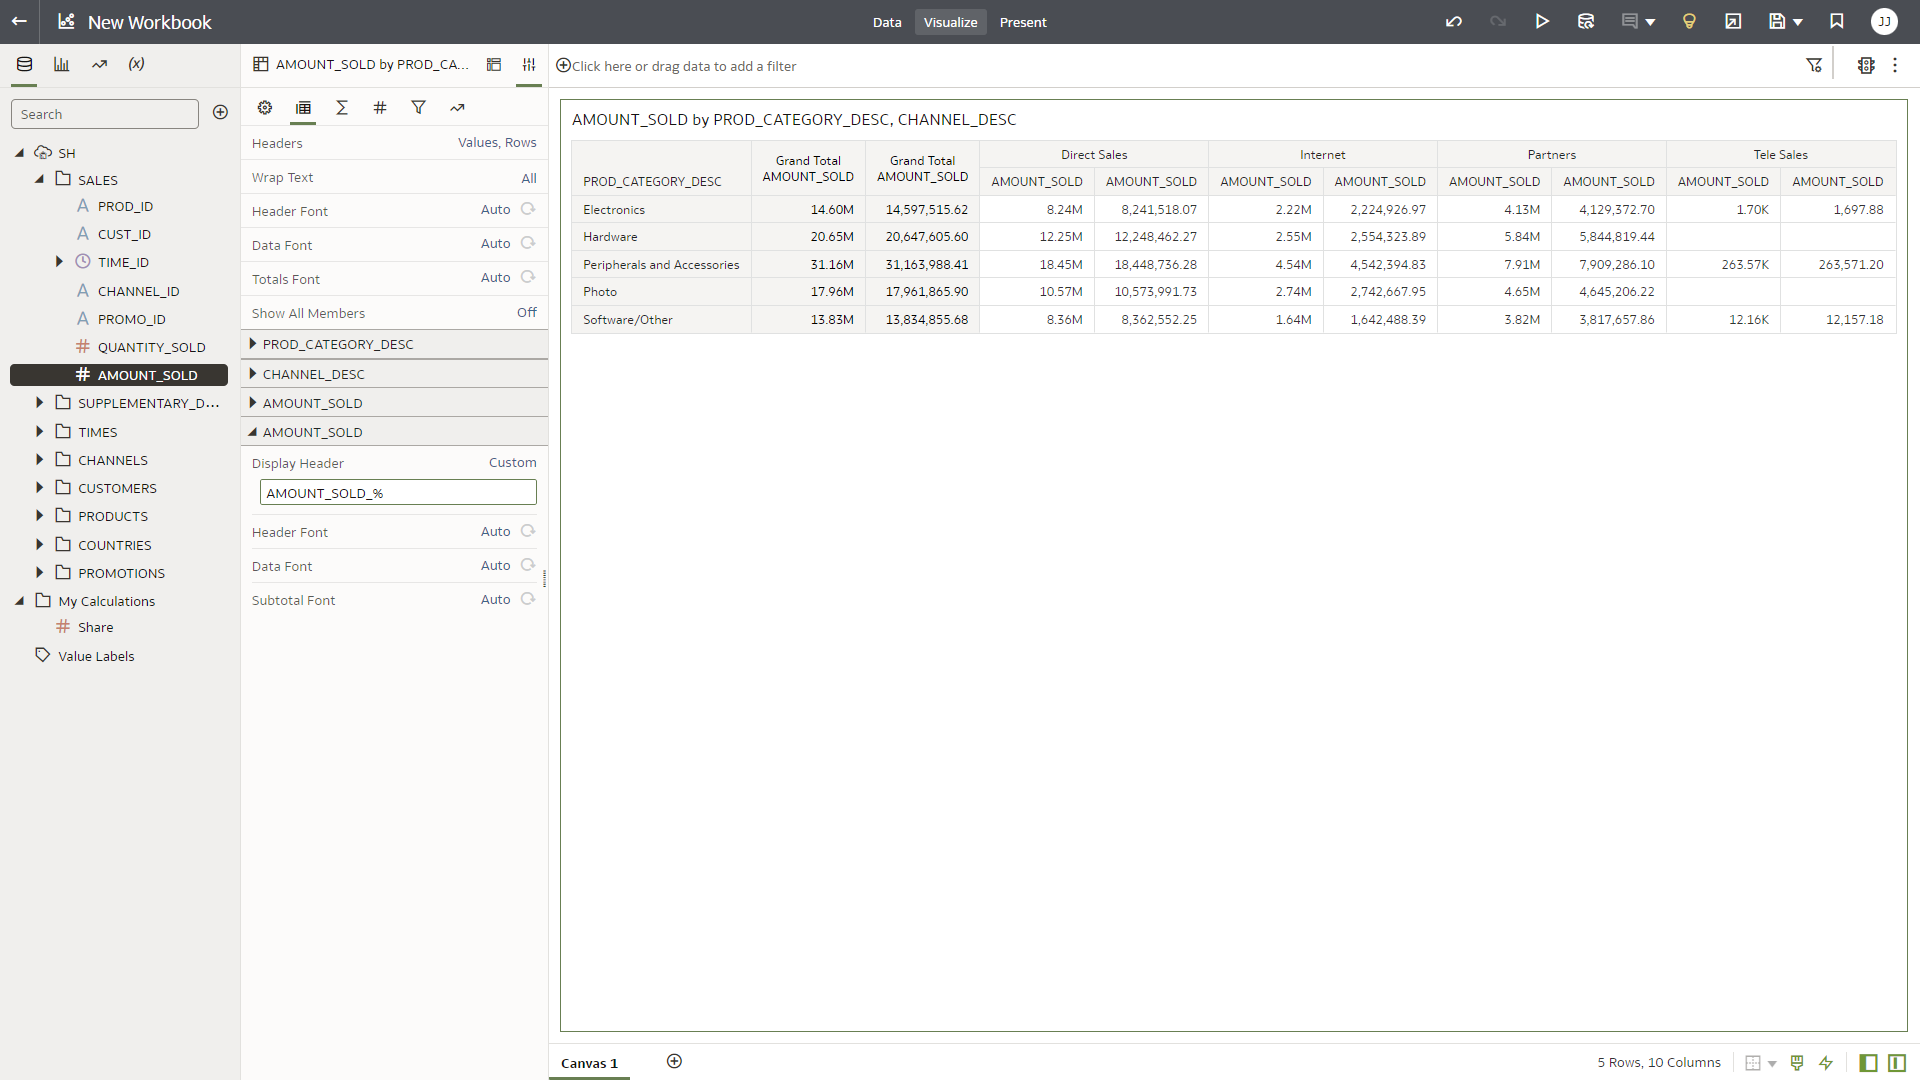Open the Data panel database icon
This screenshot has width=1920, height=1080.
(x=24, y=64)
